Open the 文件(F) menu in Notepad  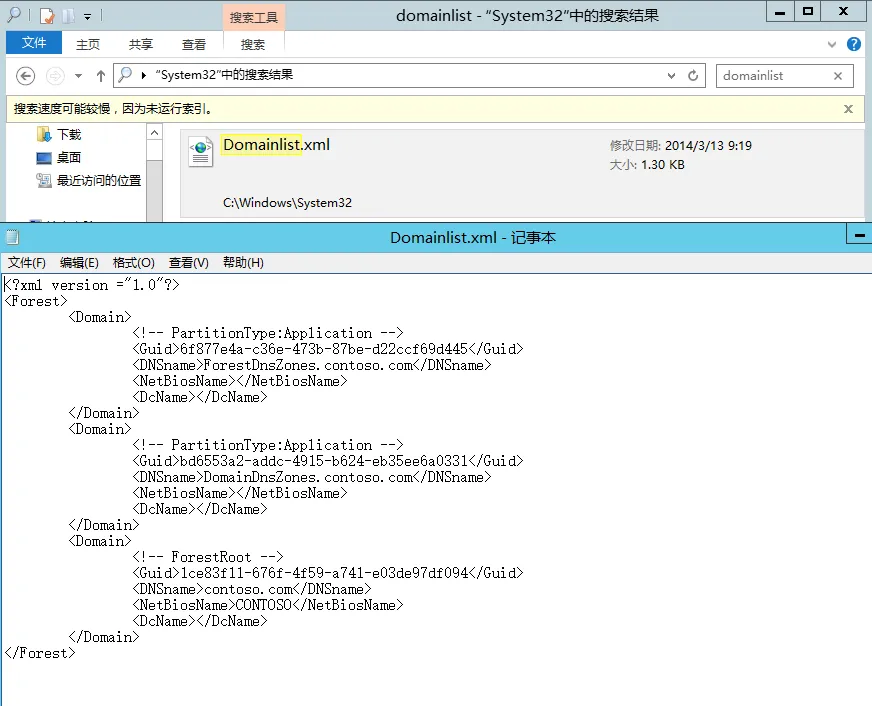(x=27, y=263)
